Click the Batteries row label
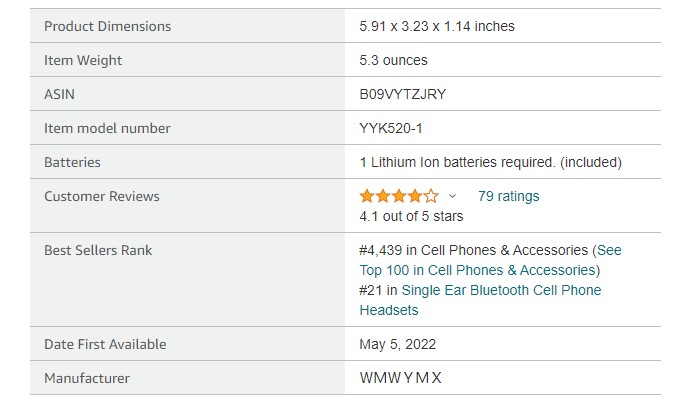This screenshot has width=682, height=404. point(72,162)
